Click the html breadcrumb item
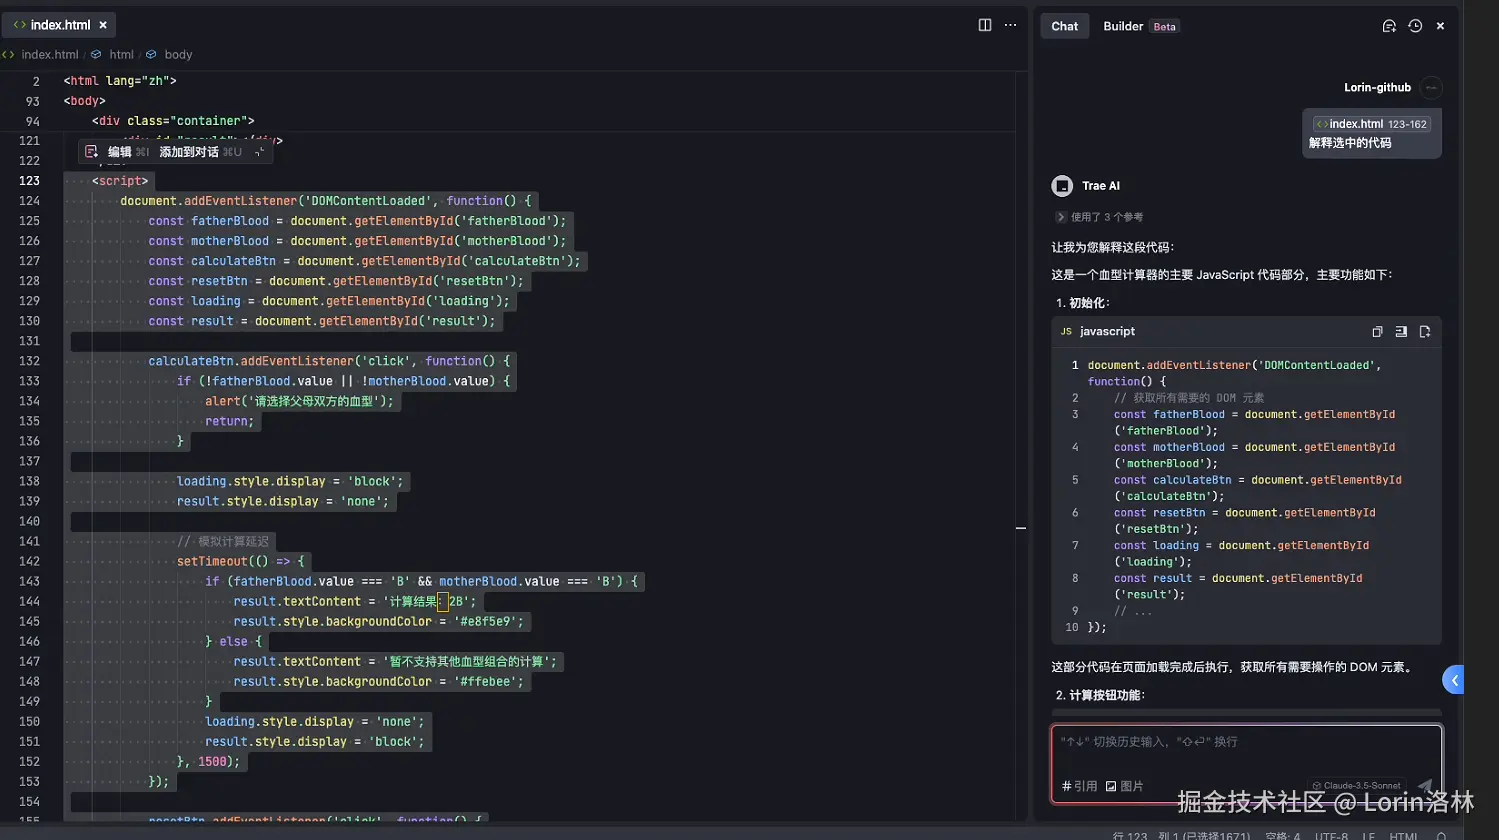The width and height of the screenshot is (1499, 840). tap(121, 55)
